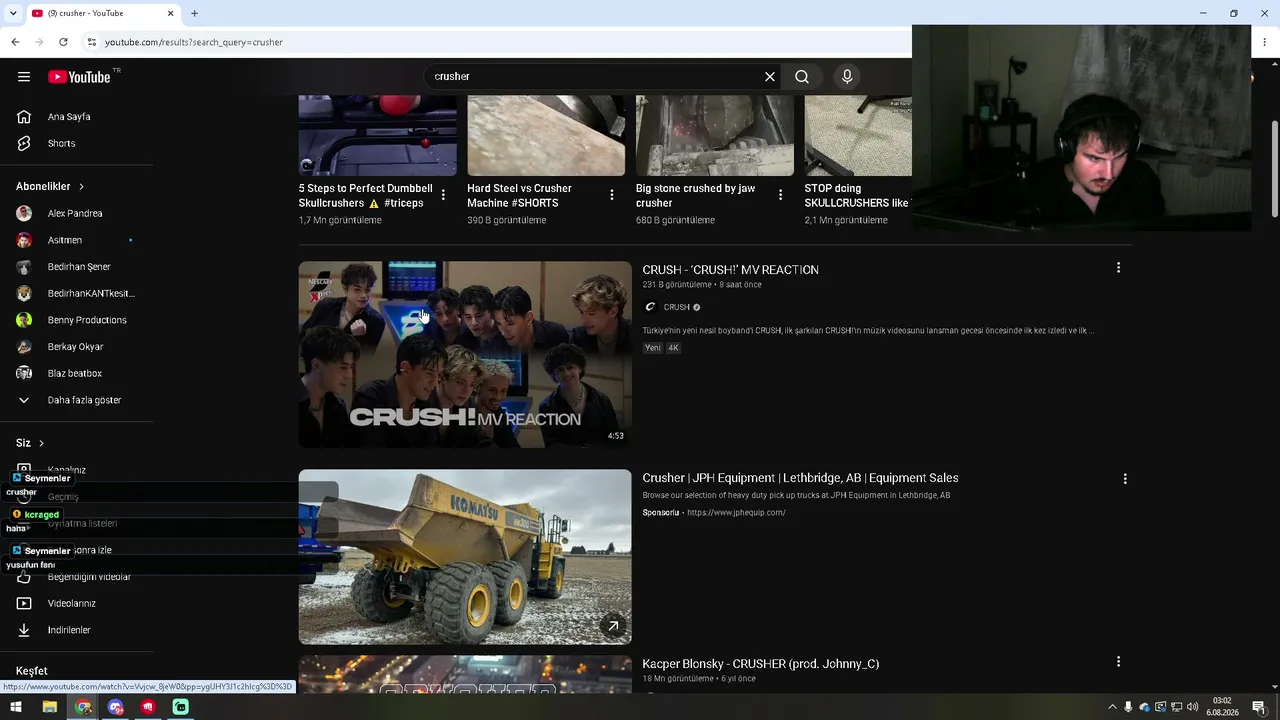The height and width of the screenshot is (720, 1280).
Task: Open a new browser tab
Action: point(194,13)
